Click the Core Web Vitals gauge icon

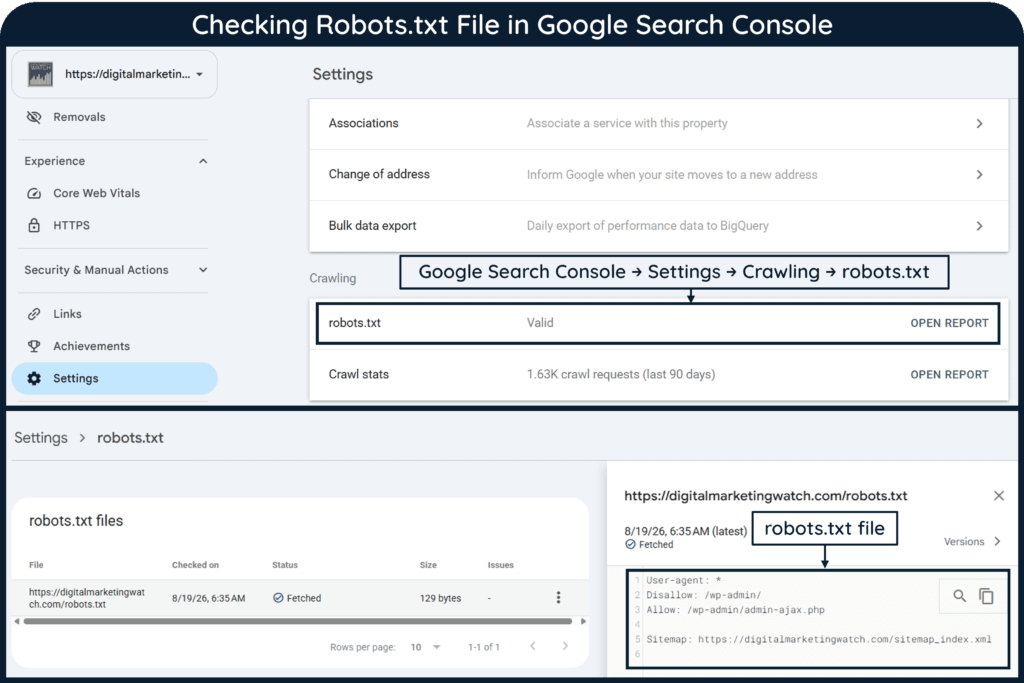point(34,193)
